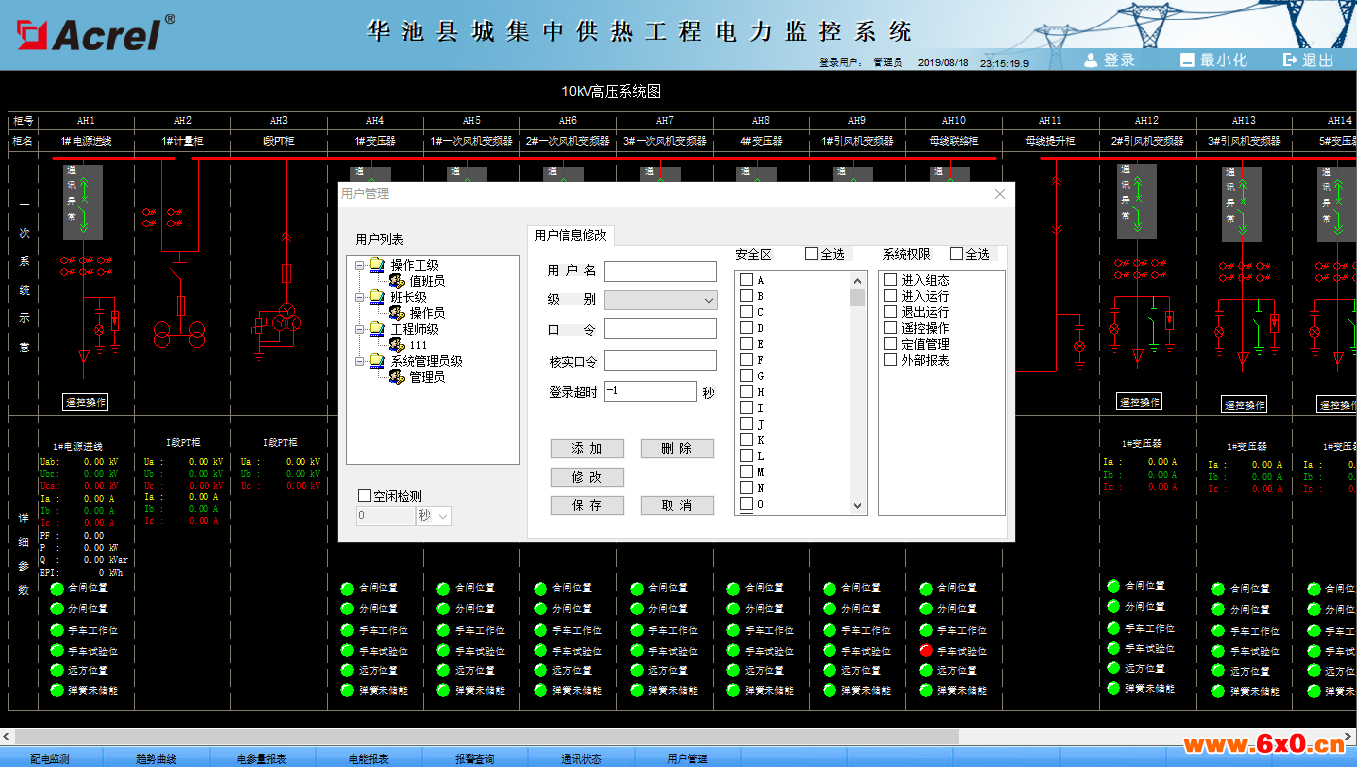Check the 遥控操作 permission box

tap(891, 328)
